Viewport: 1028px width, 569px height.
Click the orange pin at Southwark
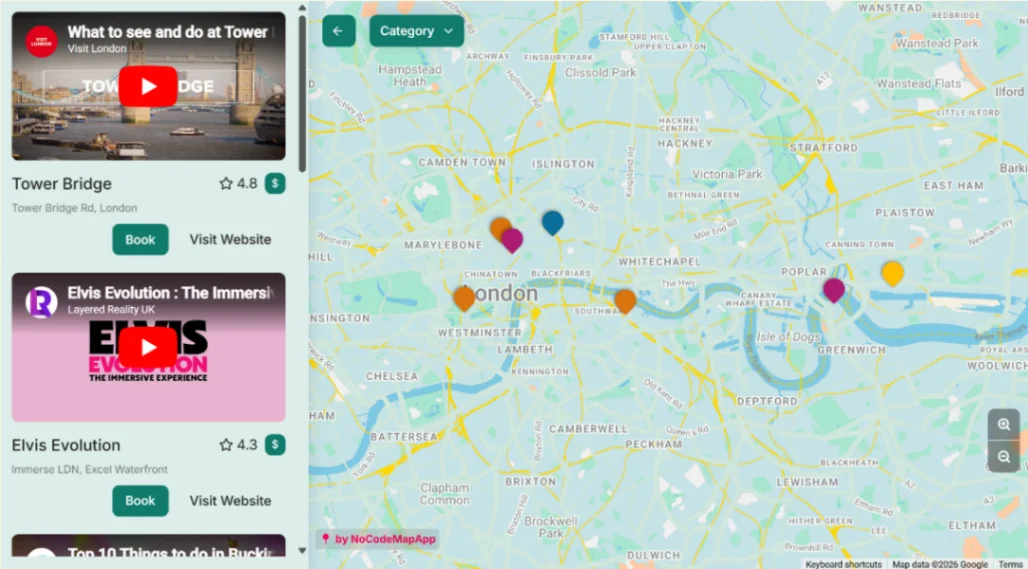point(625,301)
